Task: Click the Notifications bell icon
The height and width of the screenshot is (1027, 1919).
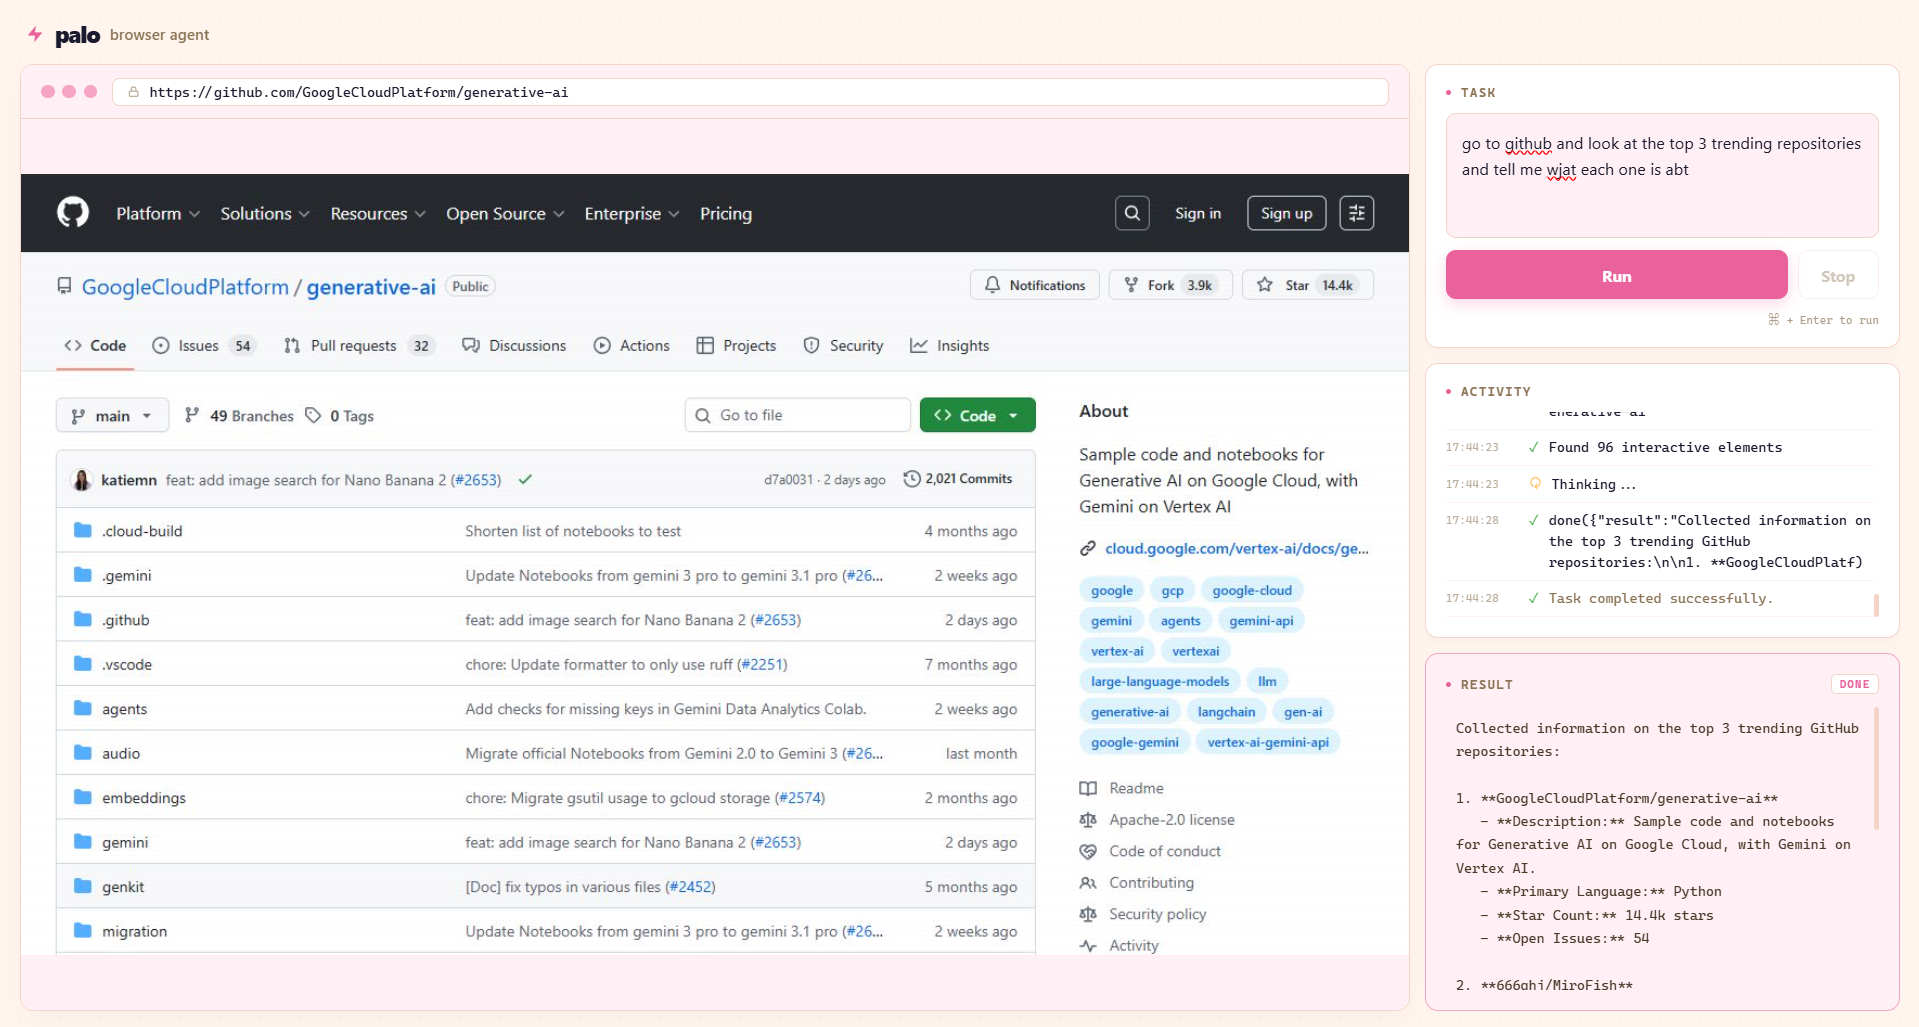Action: coord(992,285)
